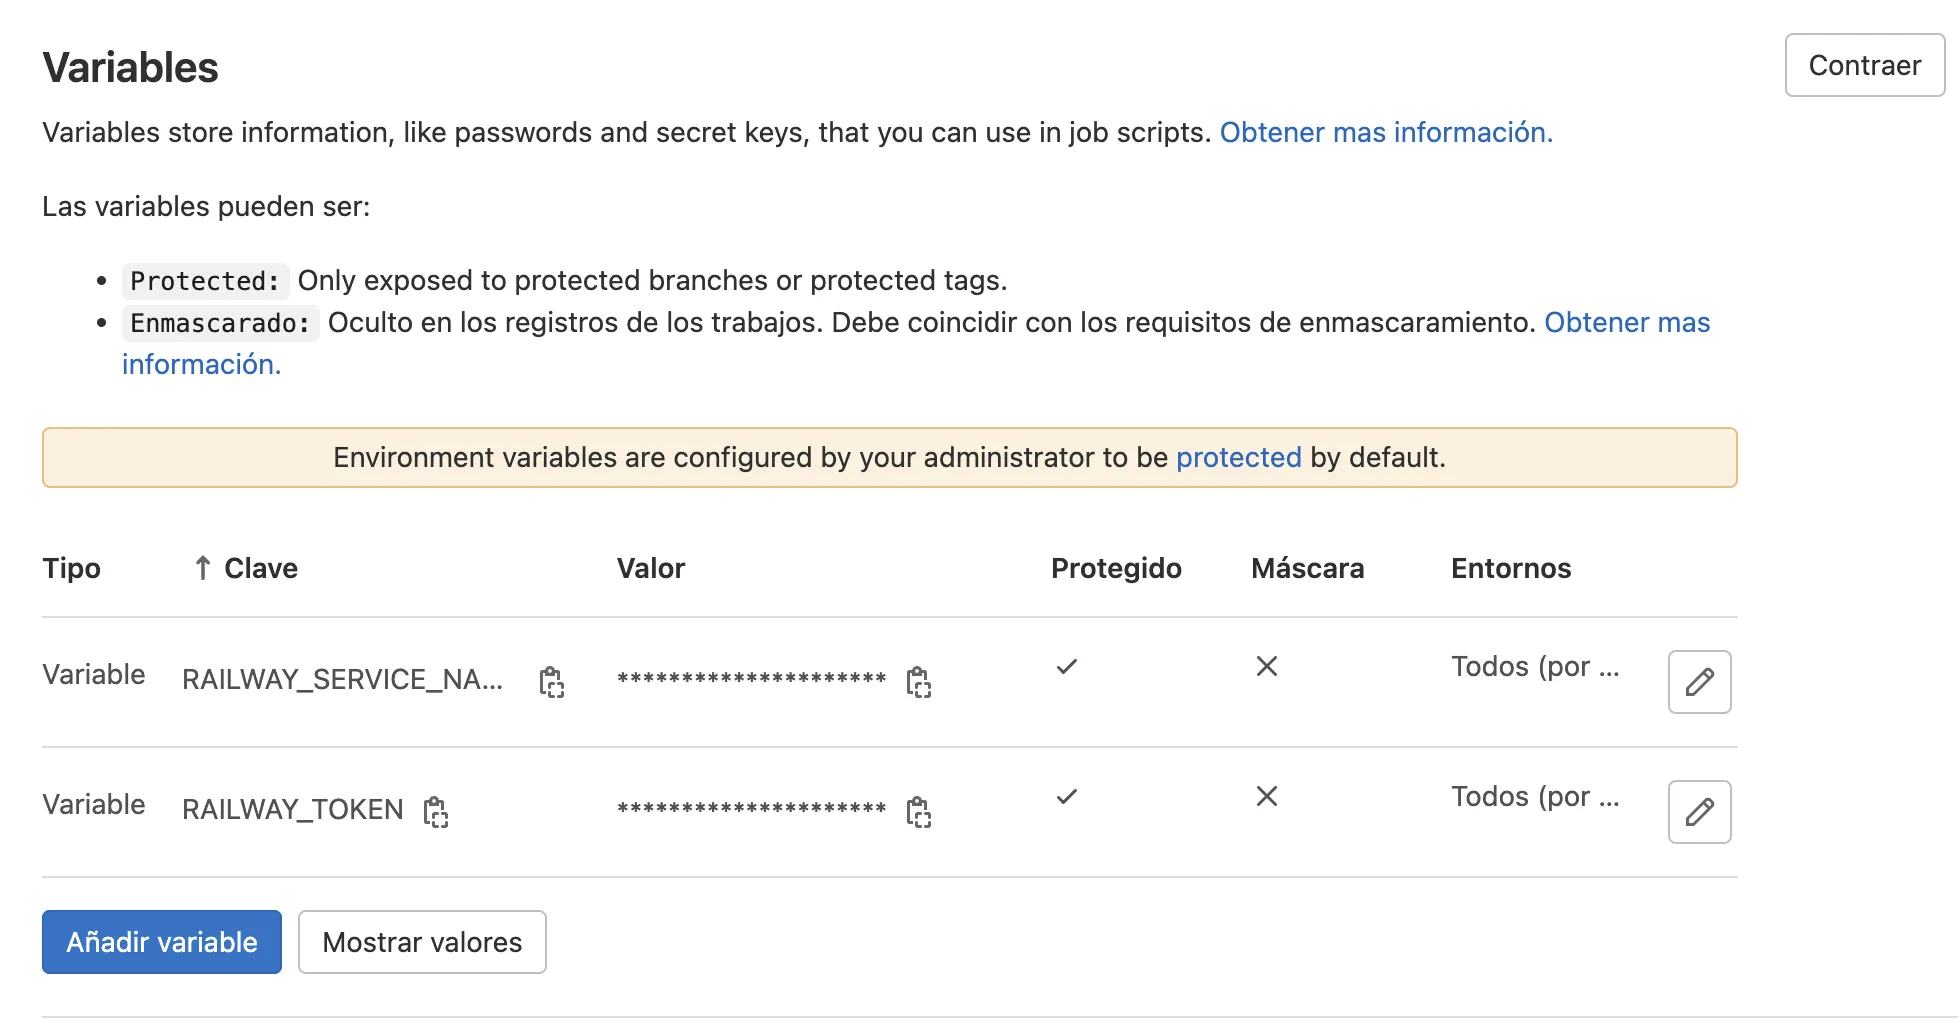Copy the RAILWAY_SERVICE_NA... variable value

click(918, 682)
